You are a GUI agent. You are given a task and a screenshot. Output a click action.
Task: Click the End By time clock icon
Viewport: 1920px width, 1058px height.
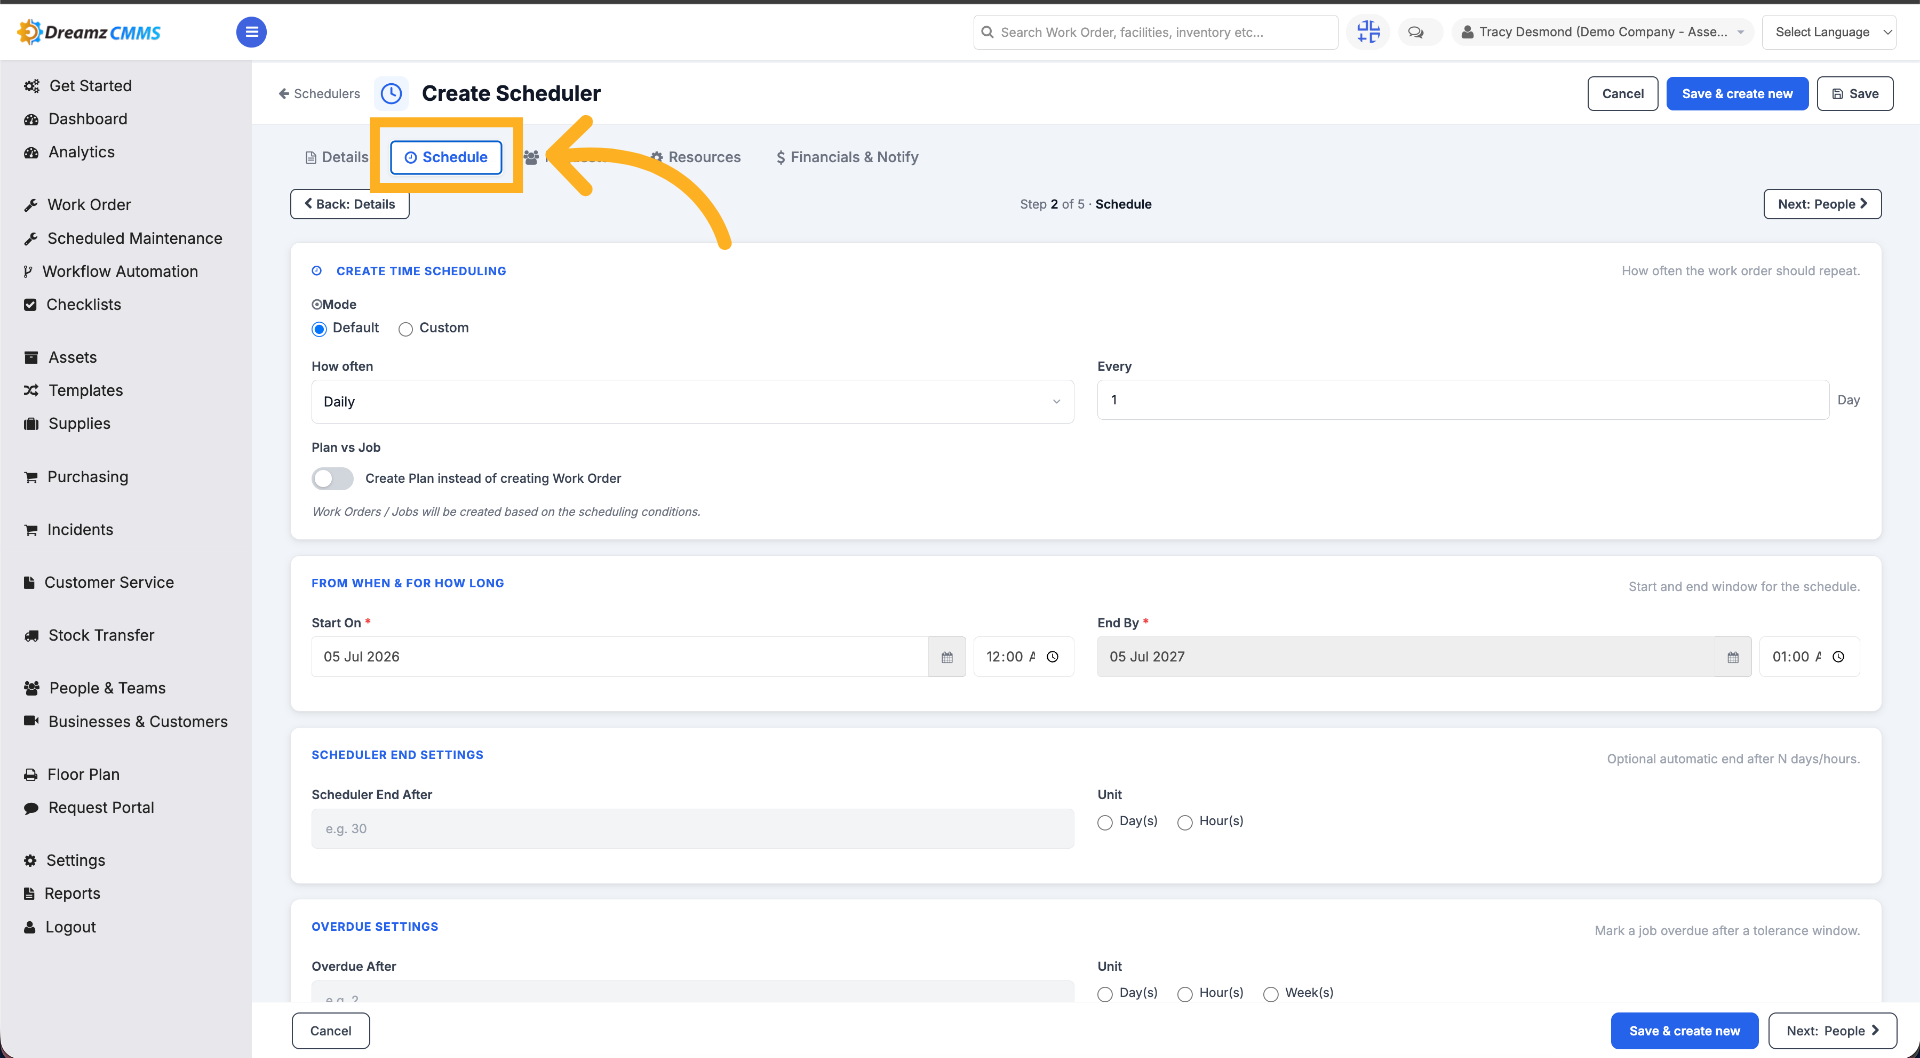point(1838,657)
